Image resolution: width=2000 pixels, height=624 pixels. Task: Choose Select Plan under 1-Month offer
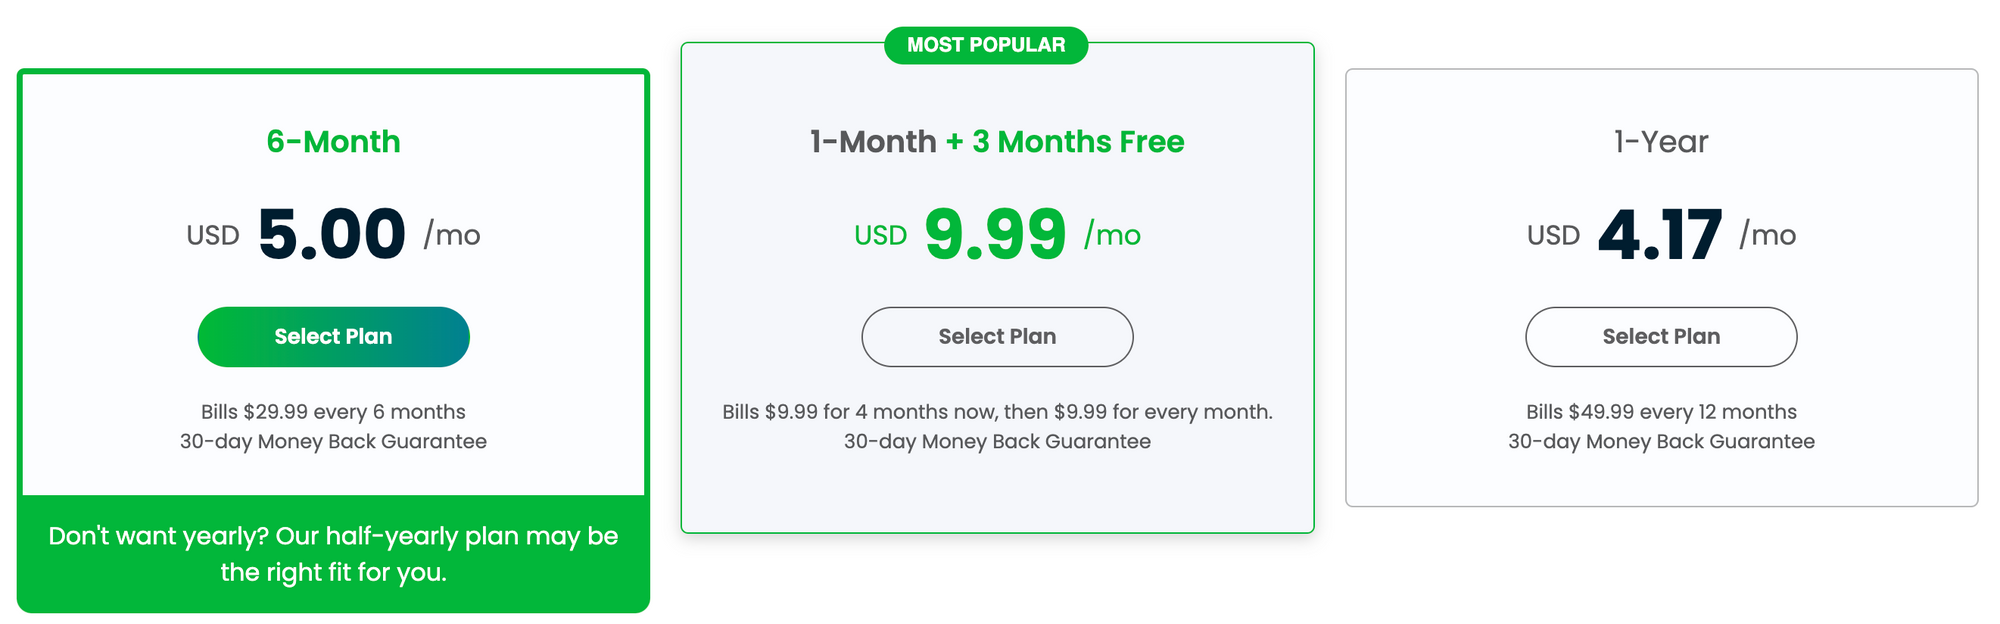click(x=997, y=337)
